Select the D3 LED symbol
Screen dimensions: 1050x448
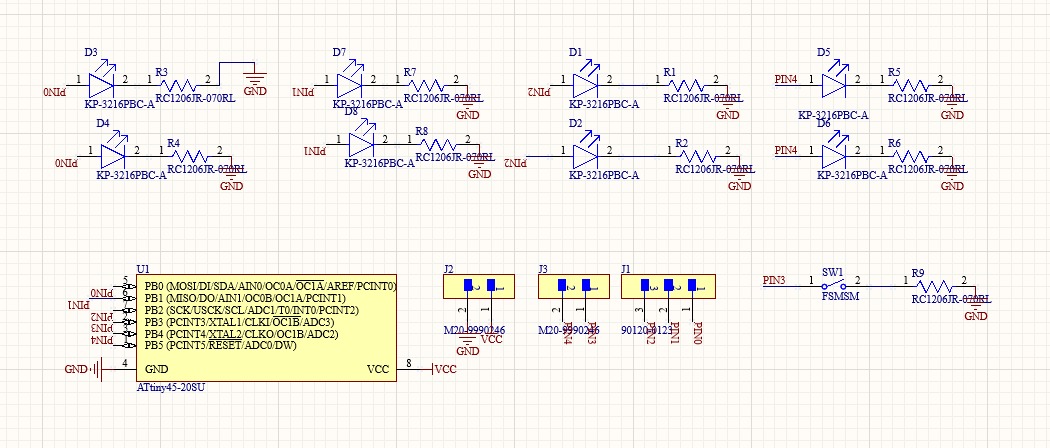(x=101, y=83)
